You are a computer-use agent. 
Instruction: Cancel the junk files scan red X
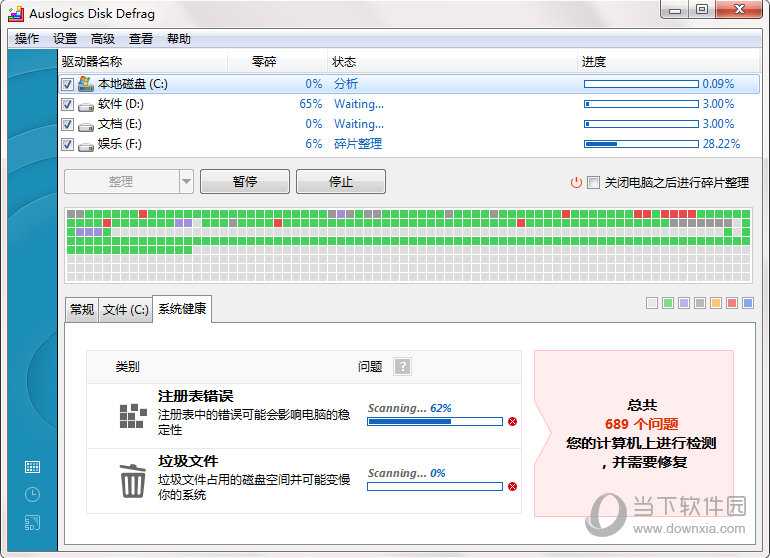[512, 486]
